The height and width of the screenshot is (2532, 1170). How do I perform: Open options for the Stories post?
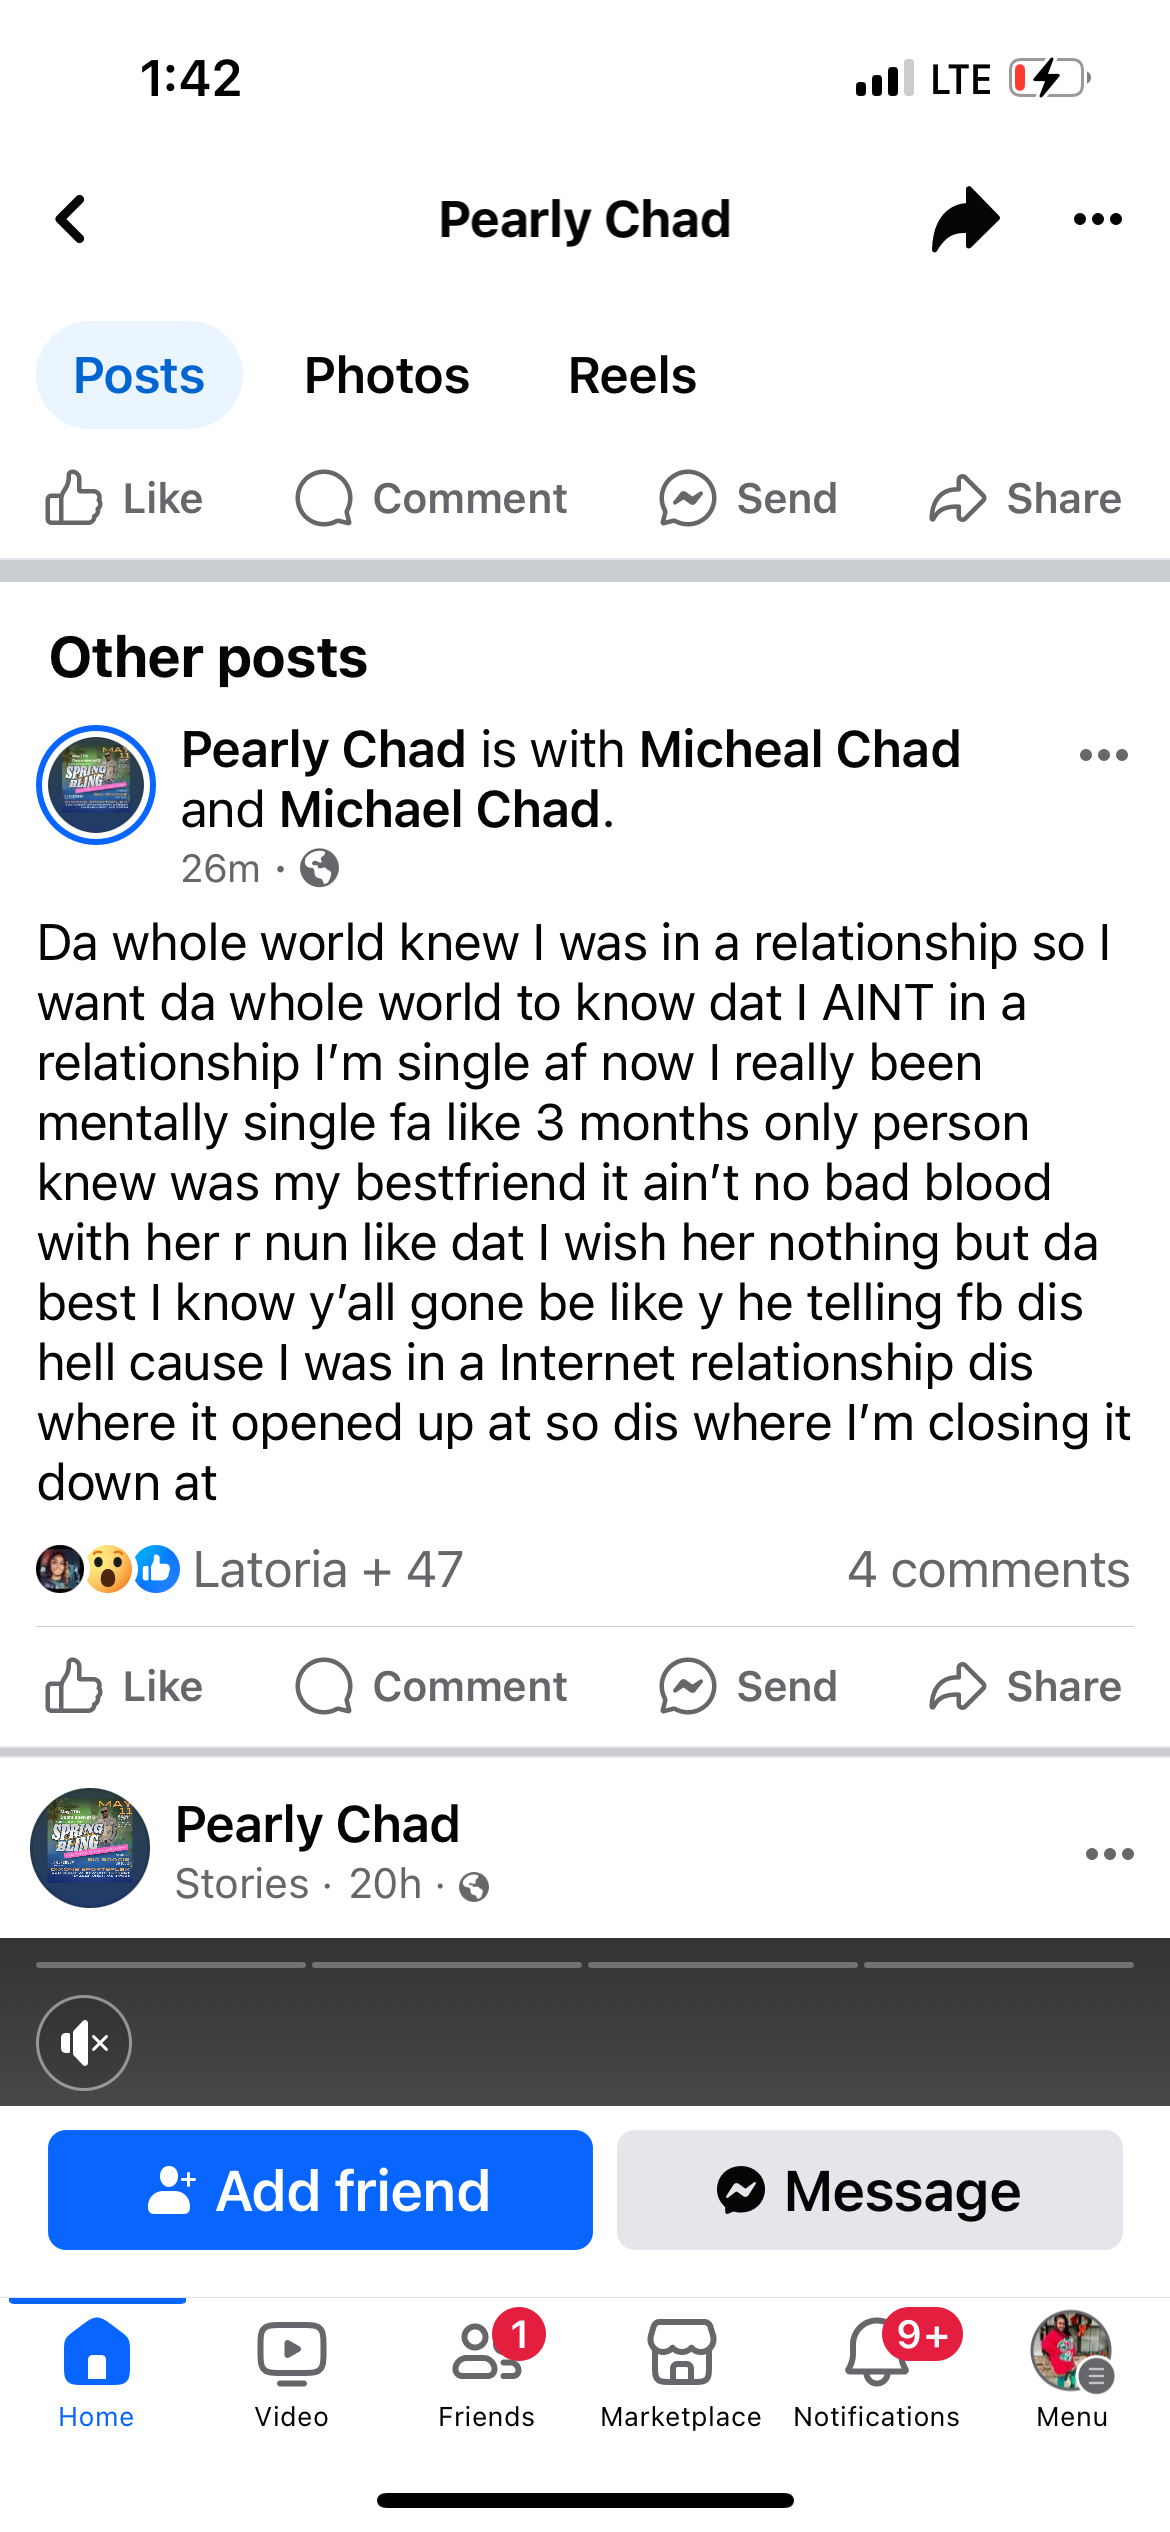[1109, 1854]
